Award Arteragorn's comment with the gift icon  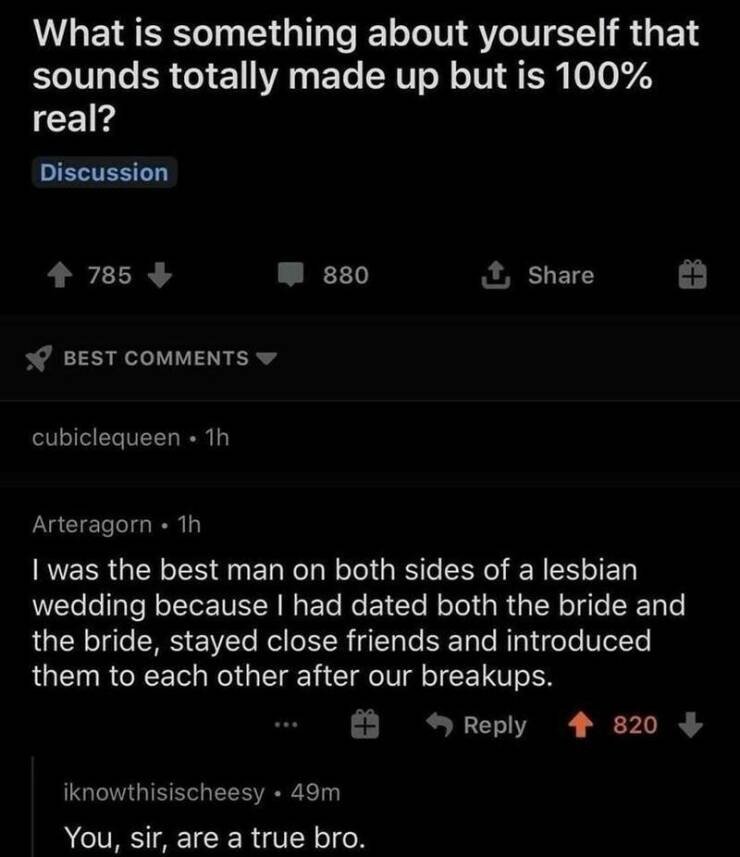tap(367, 724)
